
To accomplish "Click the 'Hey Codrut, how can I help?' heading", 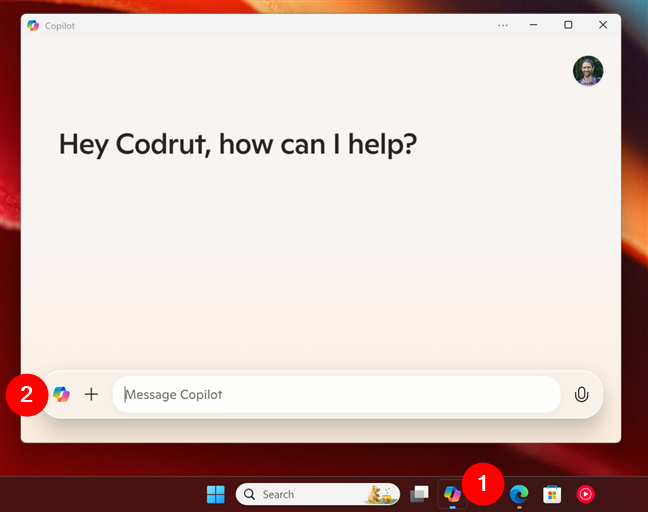I will tap(238, 145).
